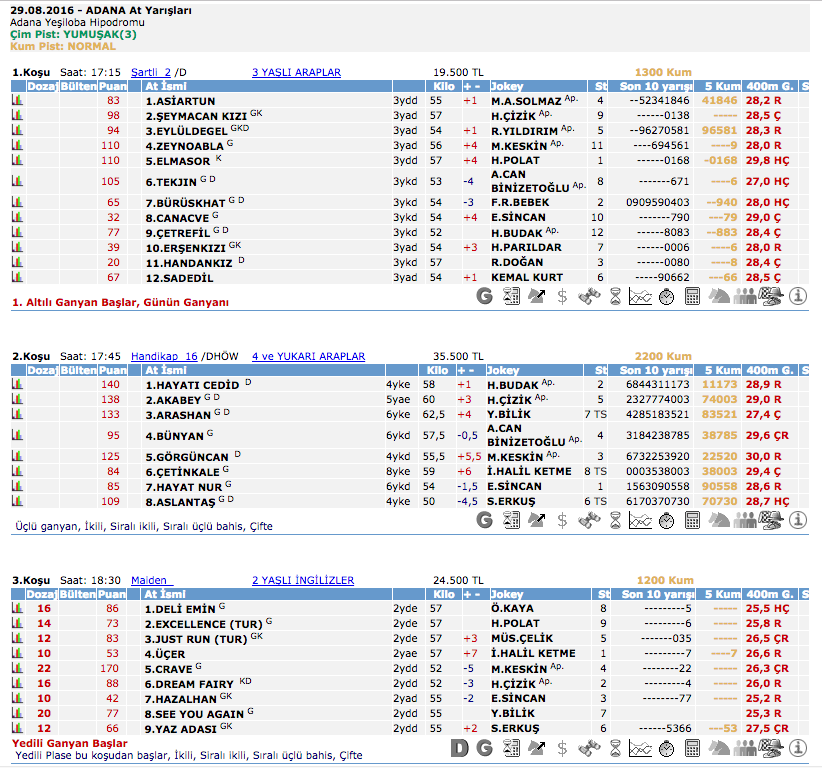Click the G icon under race 1
The height and width of the screenshot is (768, 822).
(x=485, y=296)
